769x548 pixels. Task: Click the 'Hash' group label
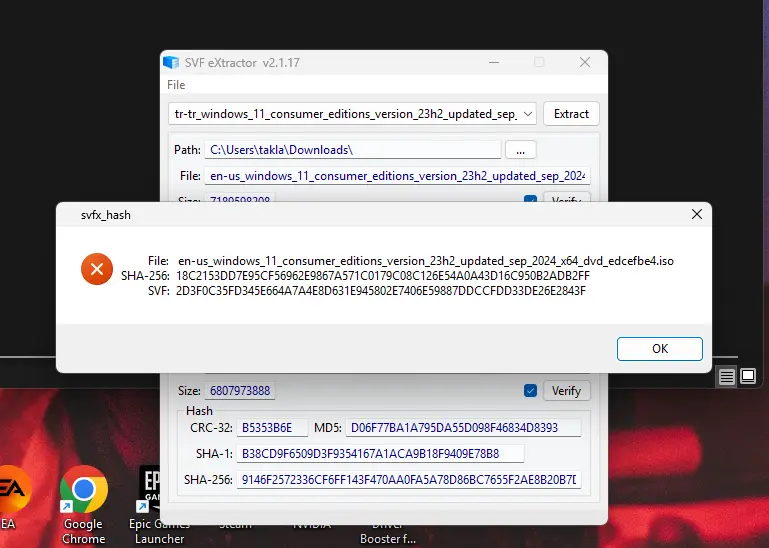[199, 411]
